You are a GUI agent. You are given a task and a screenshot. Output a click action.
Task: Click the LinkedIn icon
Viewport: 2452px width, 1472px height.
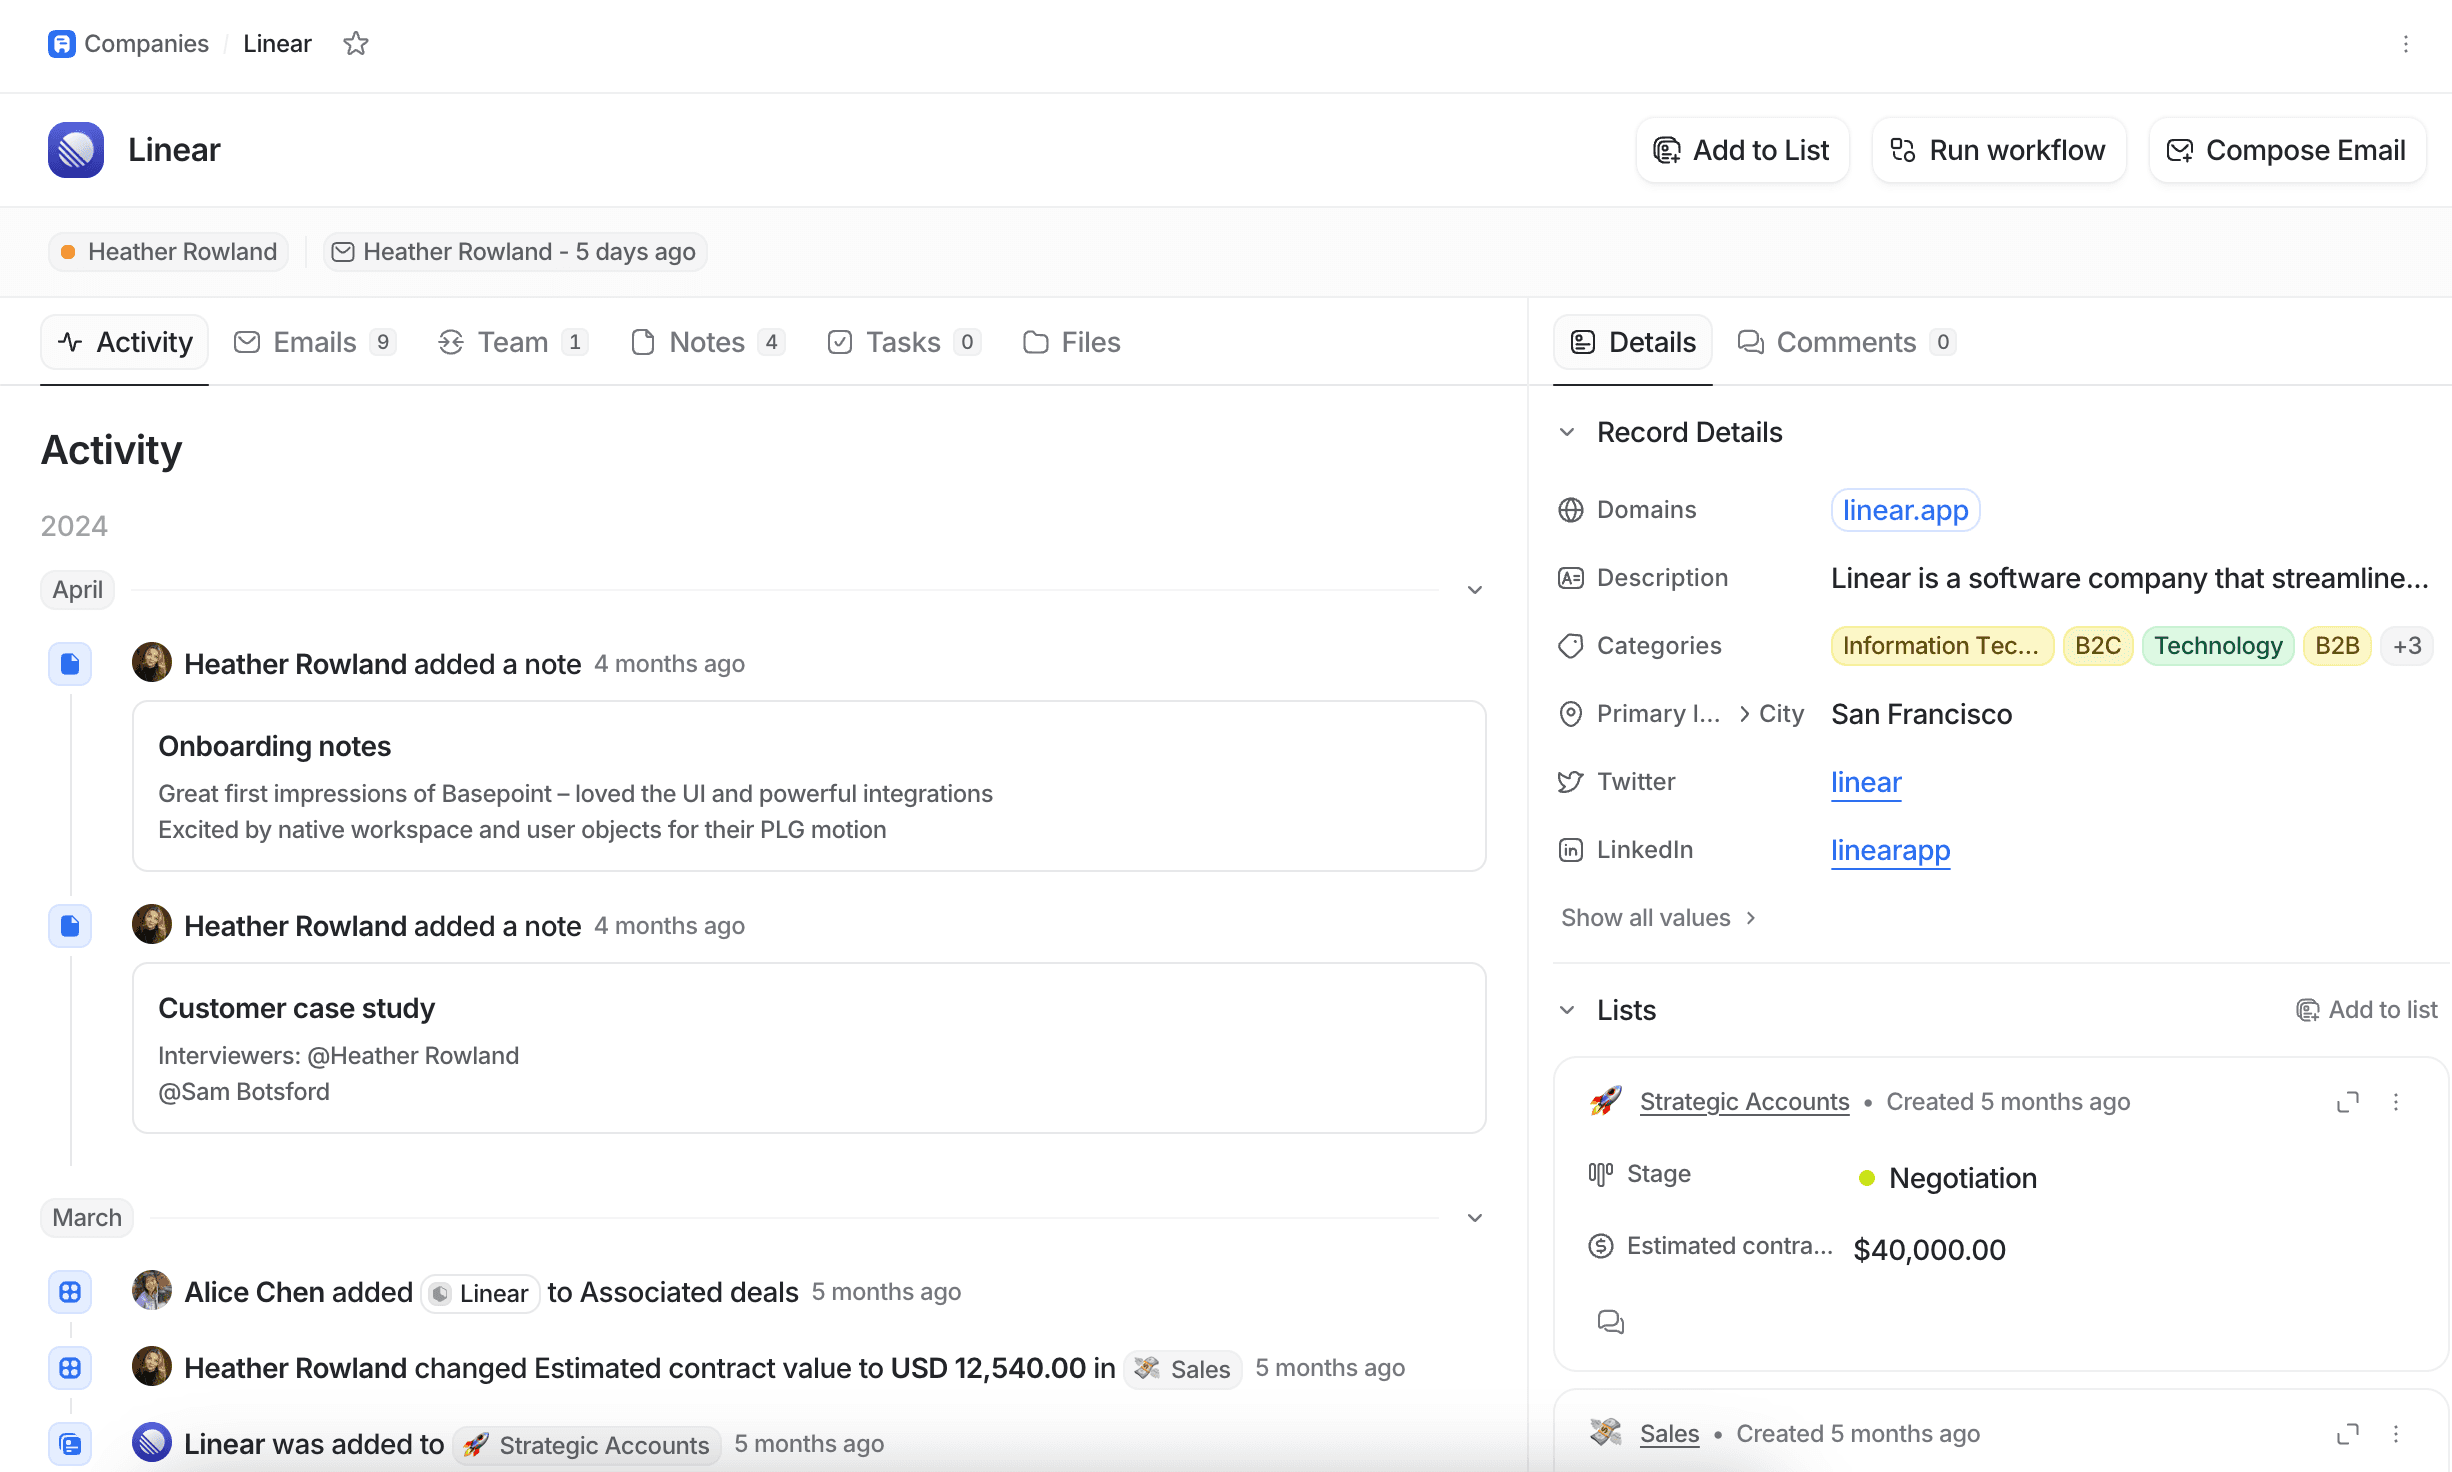[1571, 850]
